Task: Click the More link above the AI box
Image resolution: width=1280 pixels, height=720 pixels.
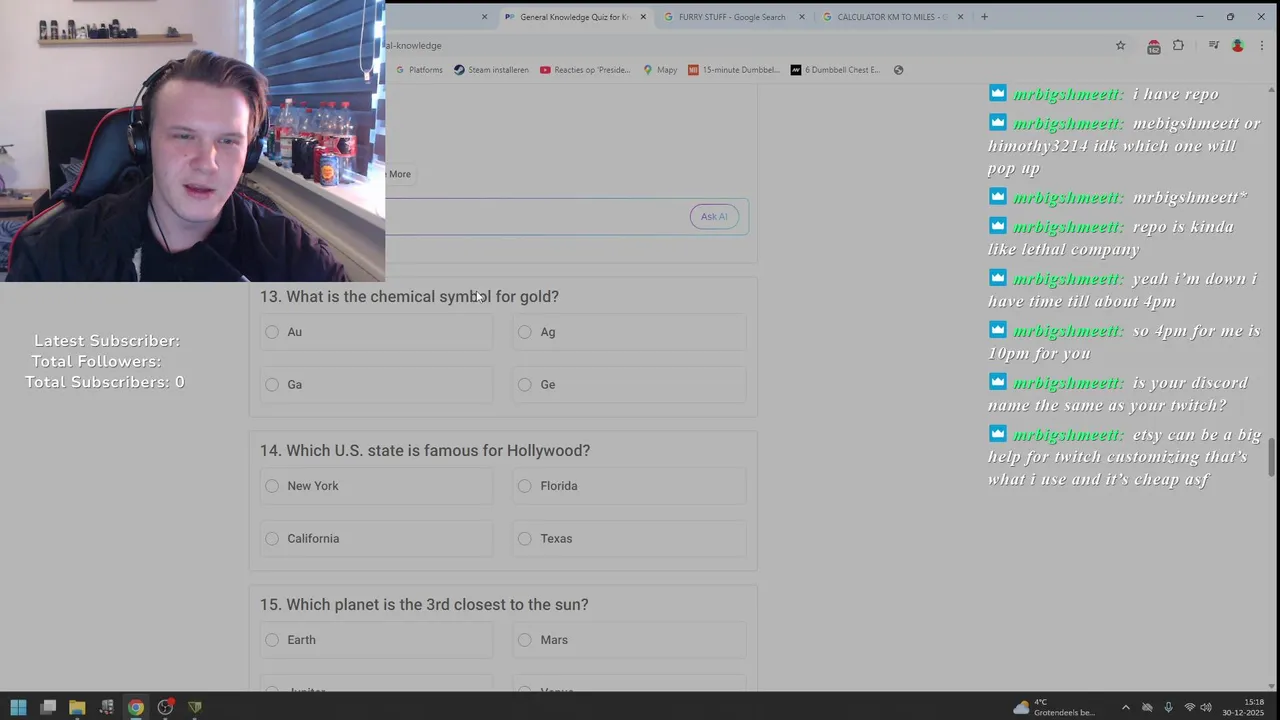Action: 399,174
